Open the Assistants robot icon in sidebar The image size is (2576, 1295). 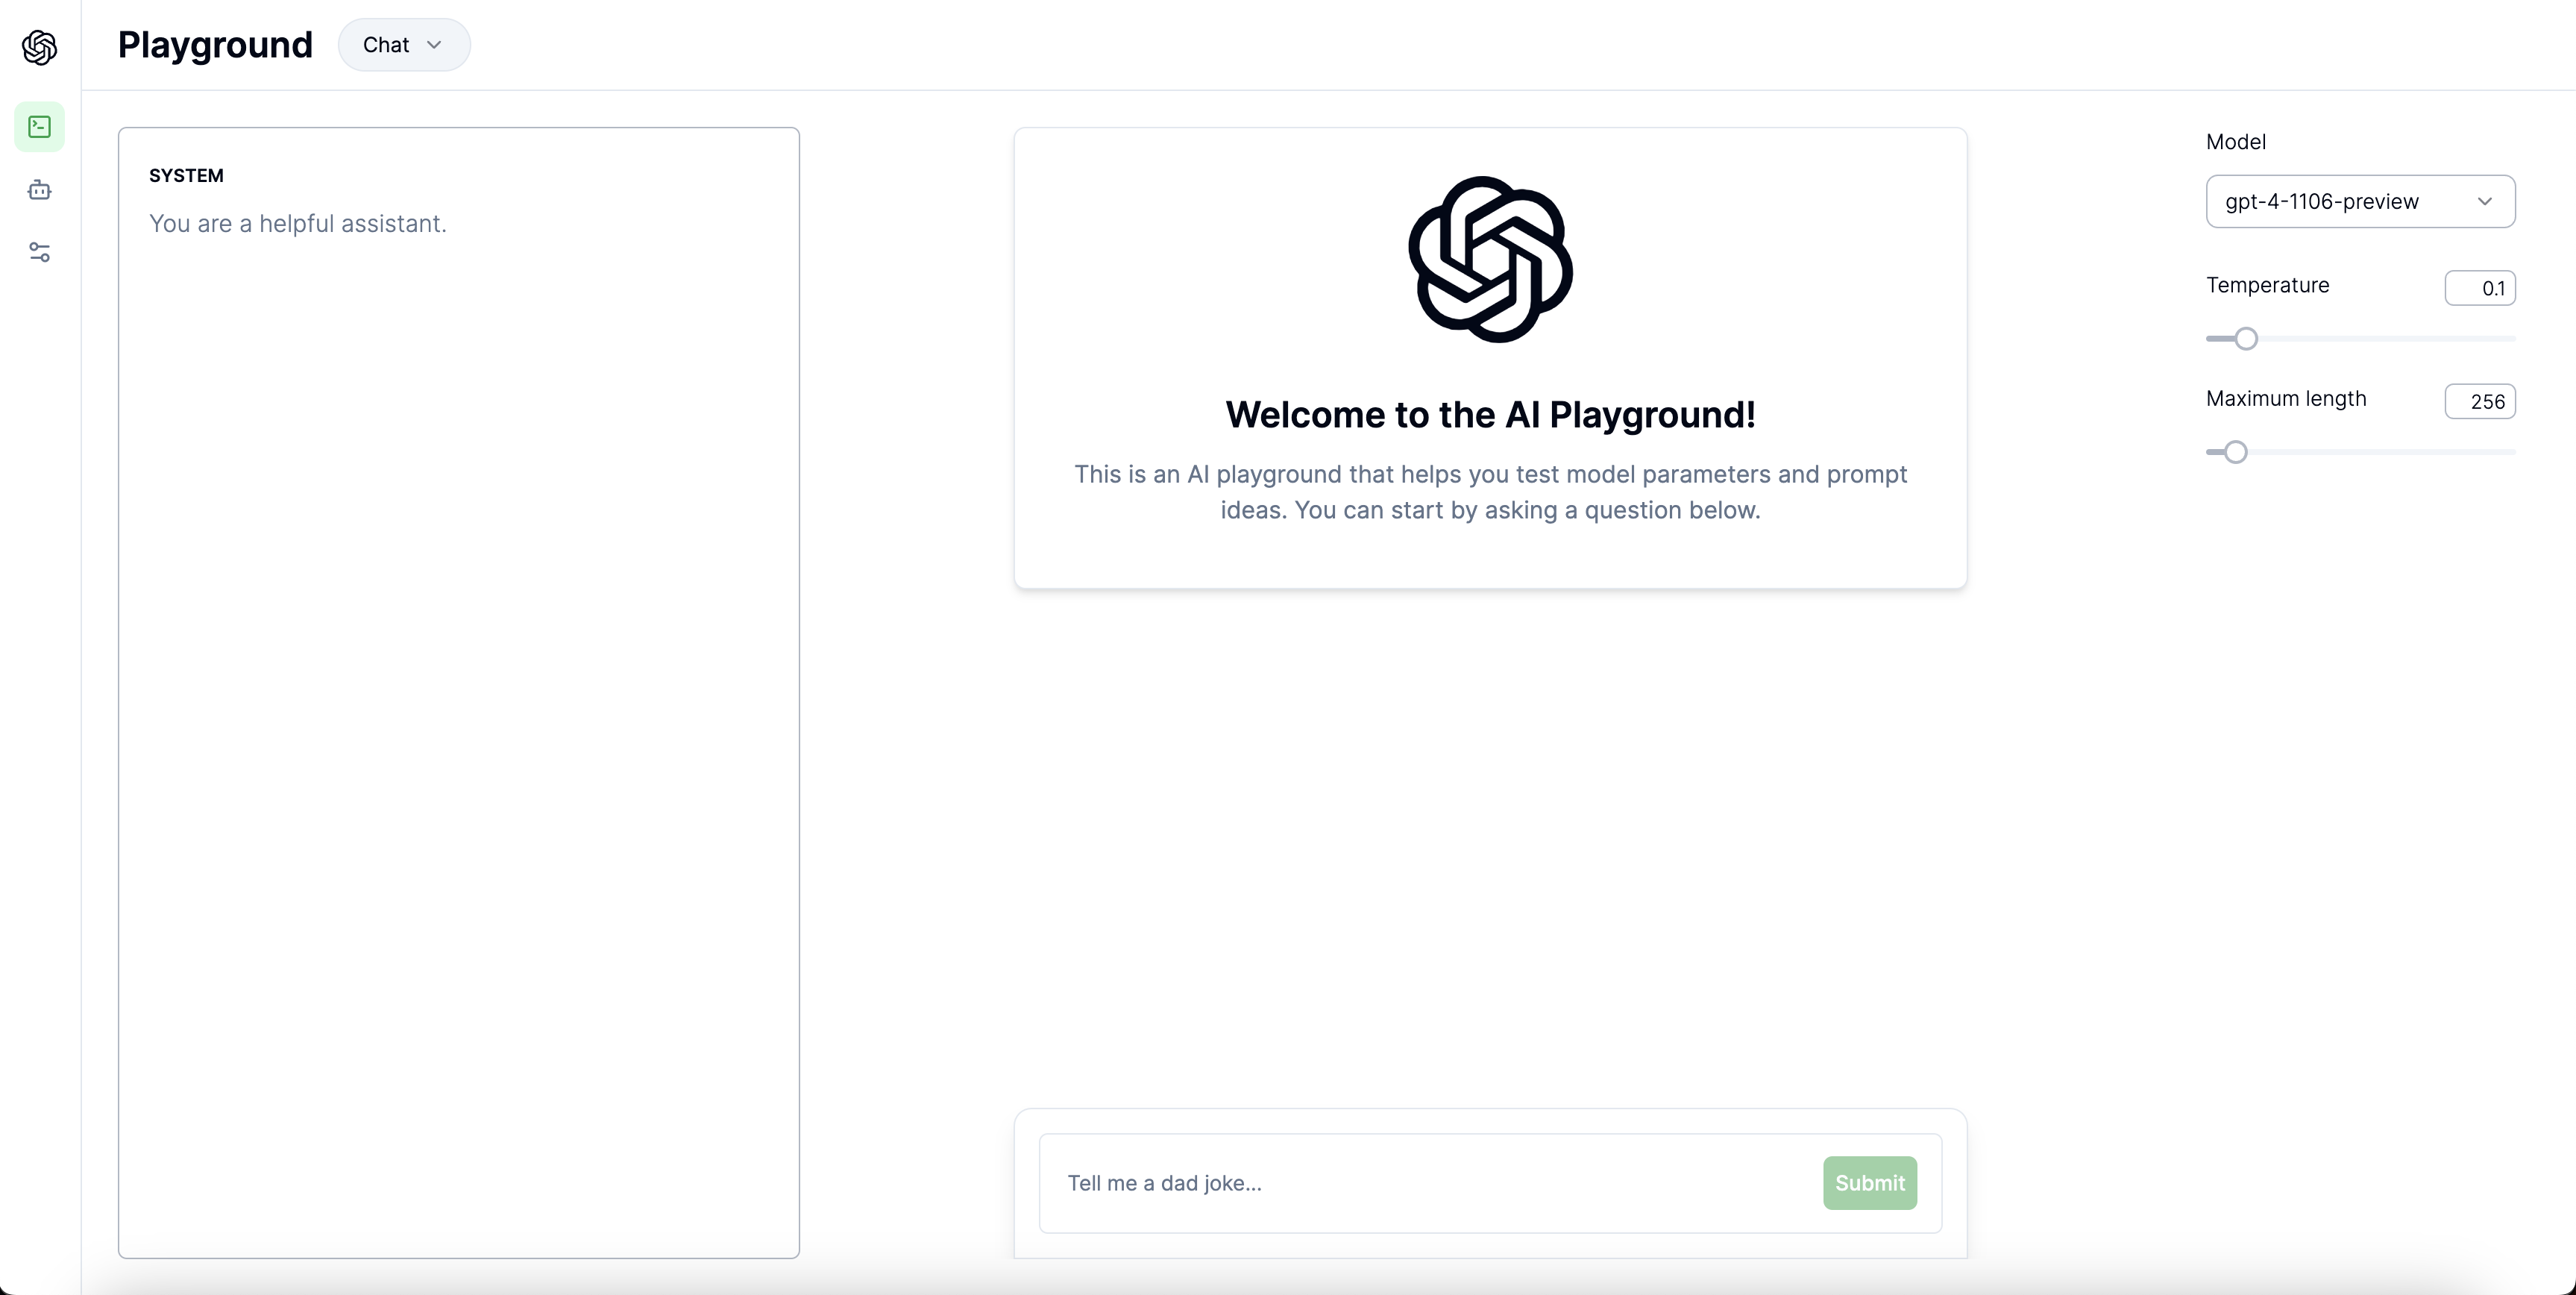point(39,190)
